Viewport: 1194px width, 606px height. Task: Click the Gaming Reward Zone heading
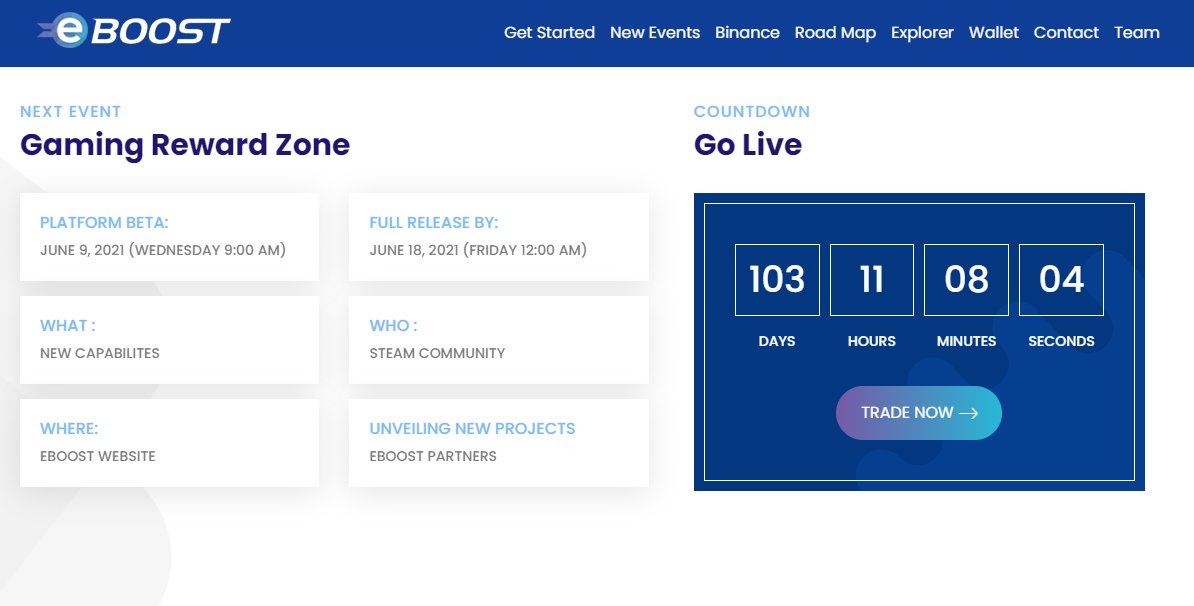[x=185, y=145]
